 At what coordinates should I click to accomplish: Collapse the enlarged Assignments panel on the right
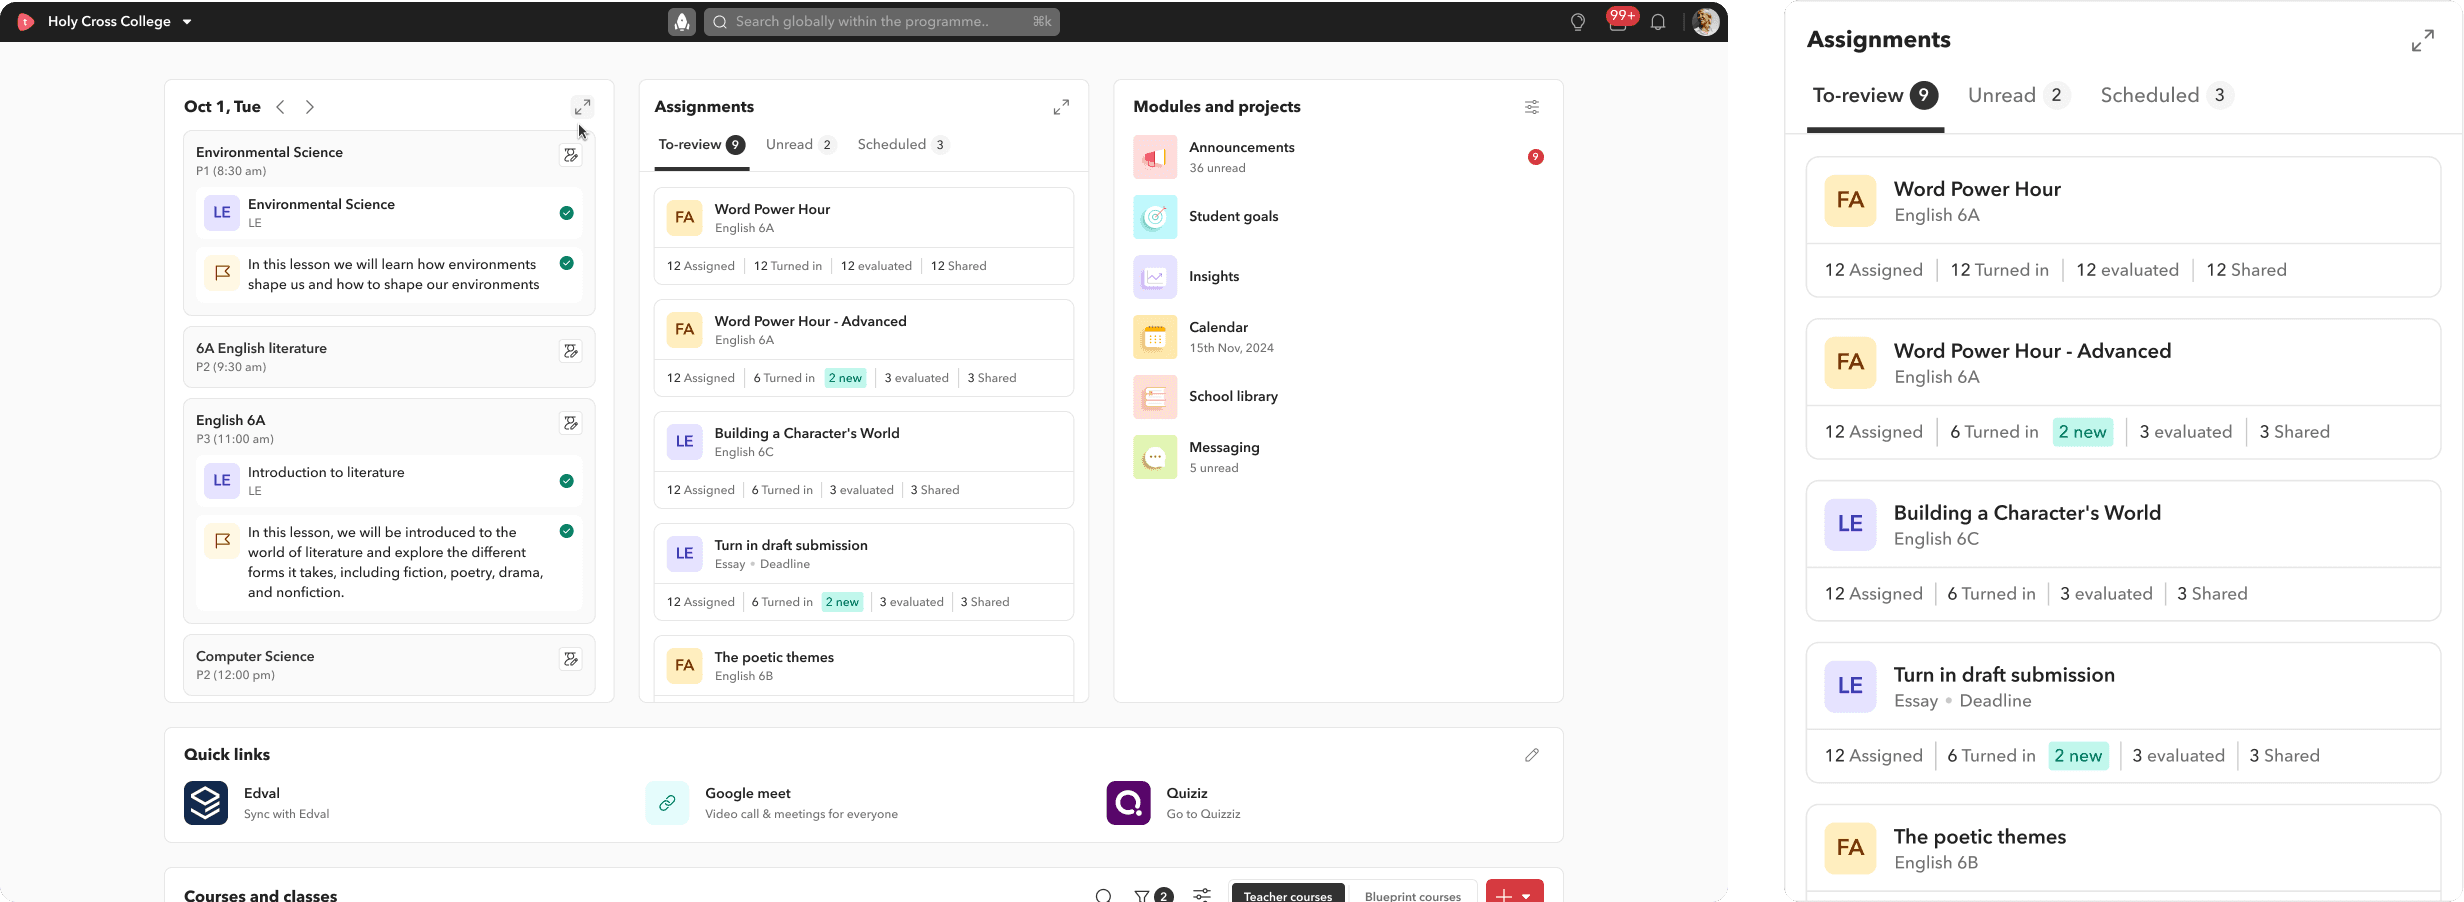[2422, 41]
